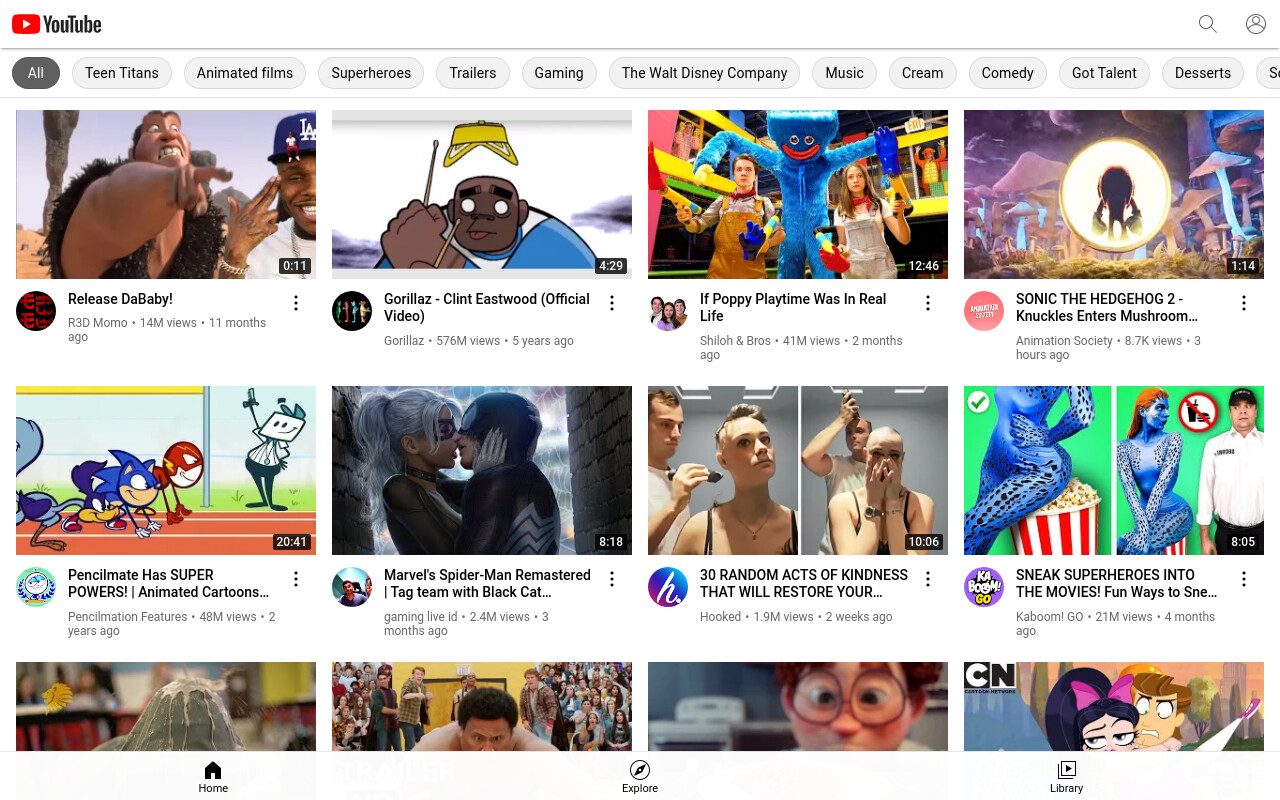Go to Home in bottom bar
Image resolution: width=1280 pixels, height=800 pixels.
[x=213, y=776]
